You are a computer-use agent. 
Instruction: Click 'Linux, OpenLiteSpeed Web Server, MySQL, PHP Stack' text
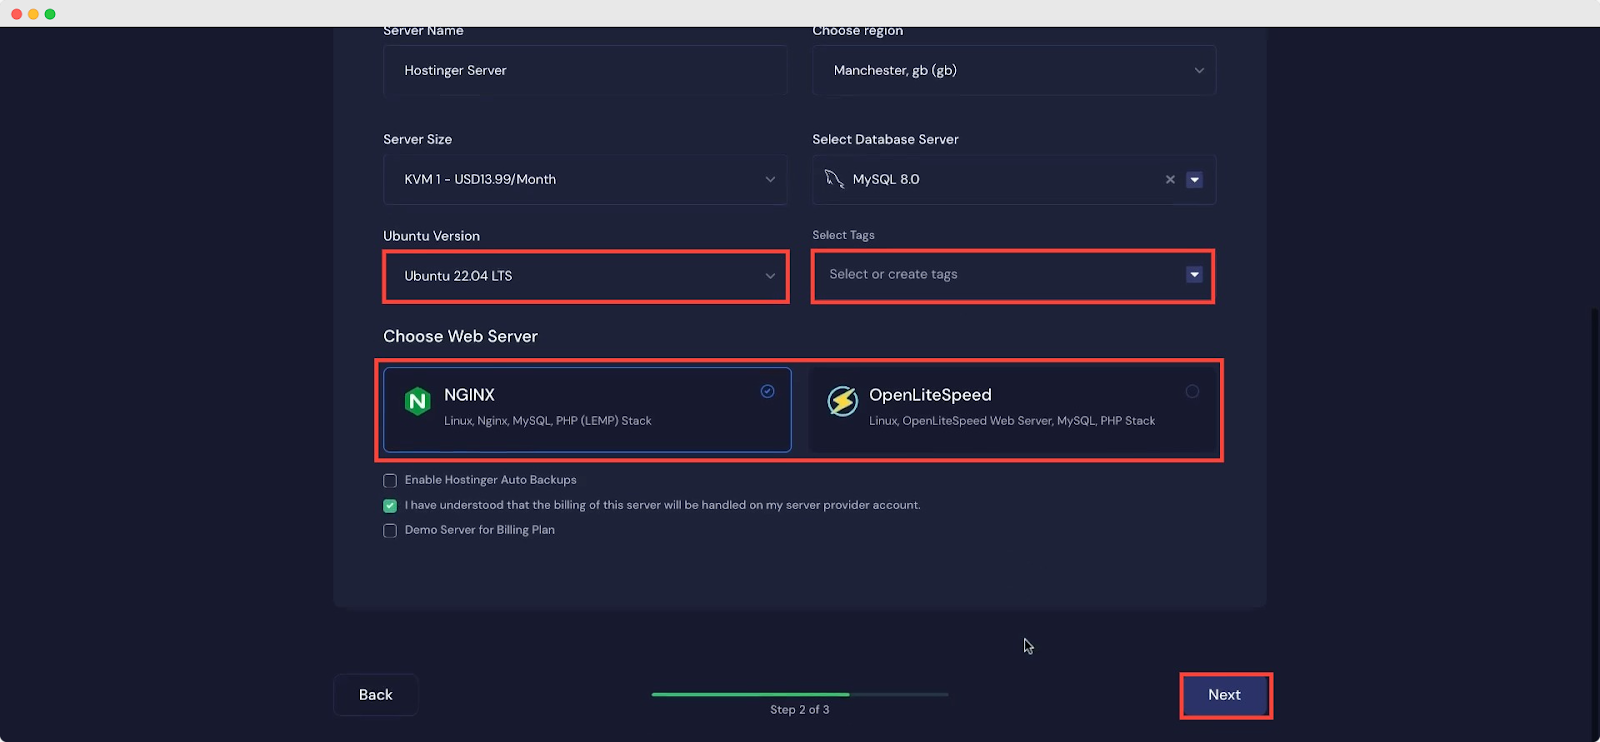pos(1012,421)
